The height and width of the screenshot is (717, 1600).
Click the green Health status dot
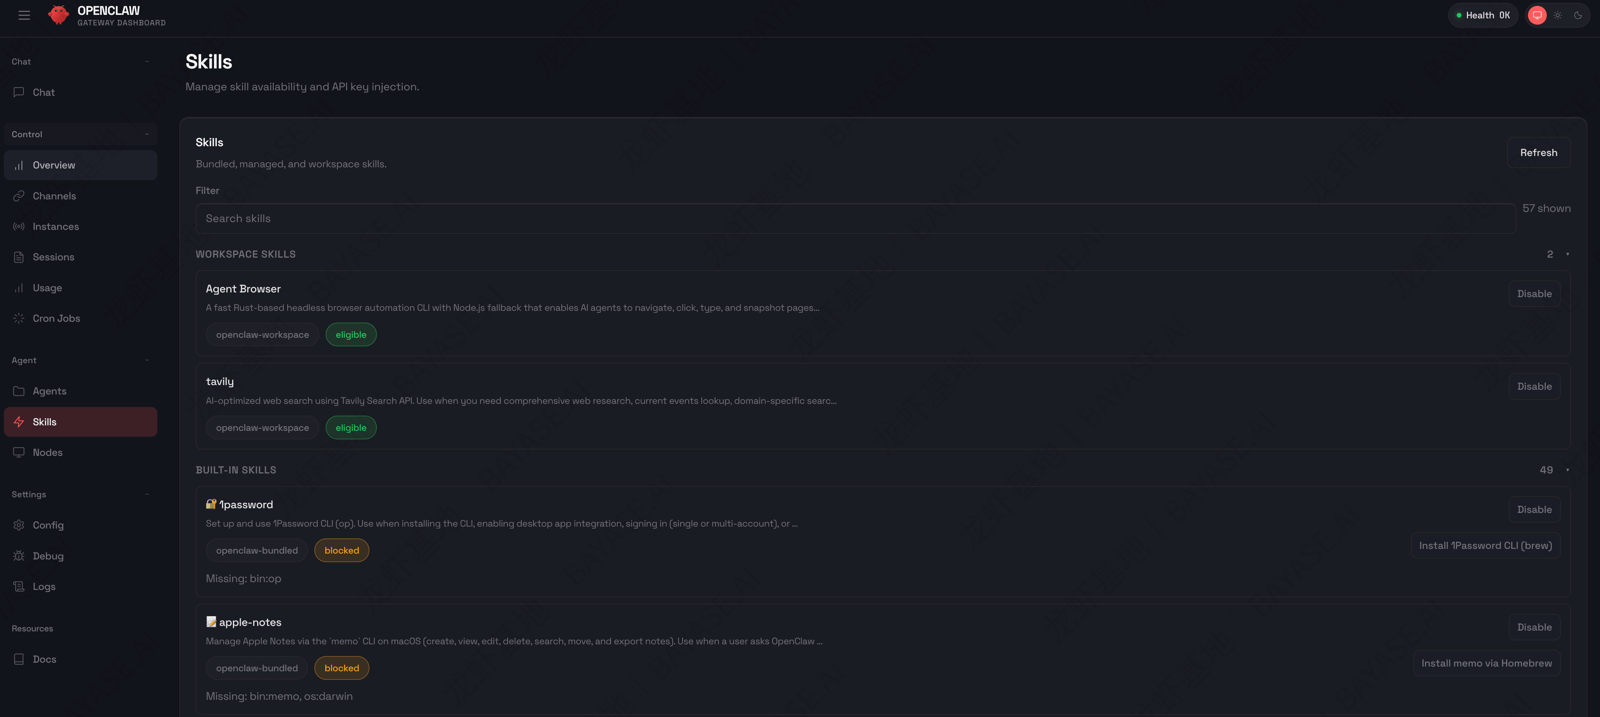tap(1459, 15)
